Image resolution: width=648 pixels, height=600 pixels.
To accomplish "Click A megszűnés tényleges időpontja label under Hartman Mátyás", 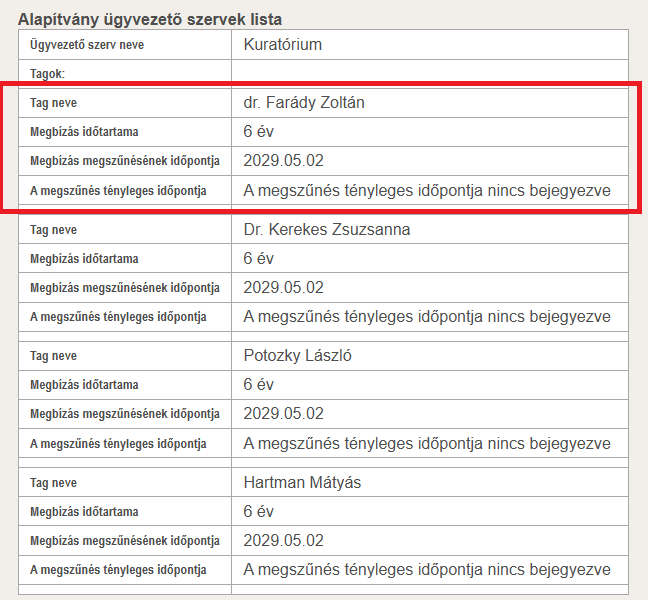I will click(x=118, y=570).
